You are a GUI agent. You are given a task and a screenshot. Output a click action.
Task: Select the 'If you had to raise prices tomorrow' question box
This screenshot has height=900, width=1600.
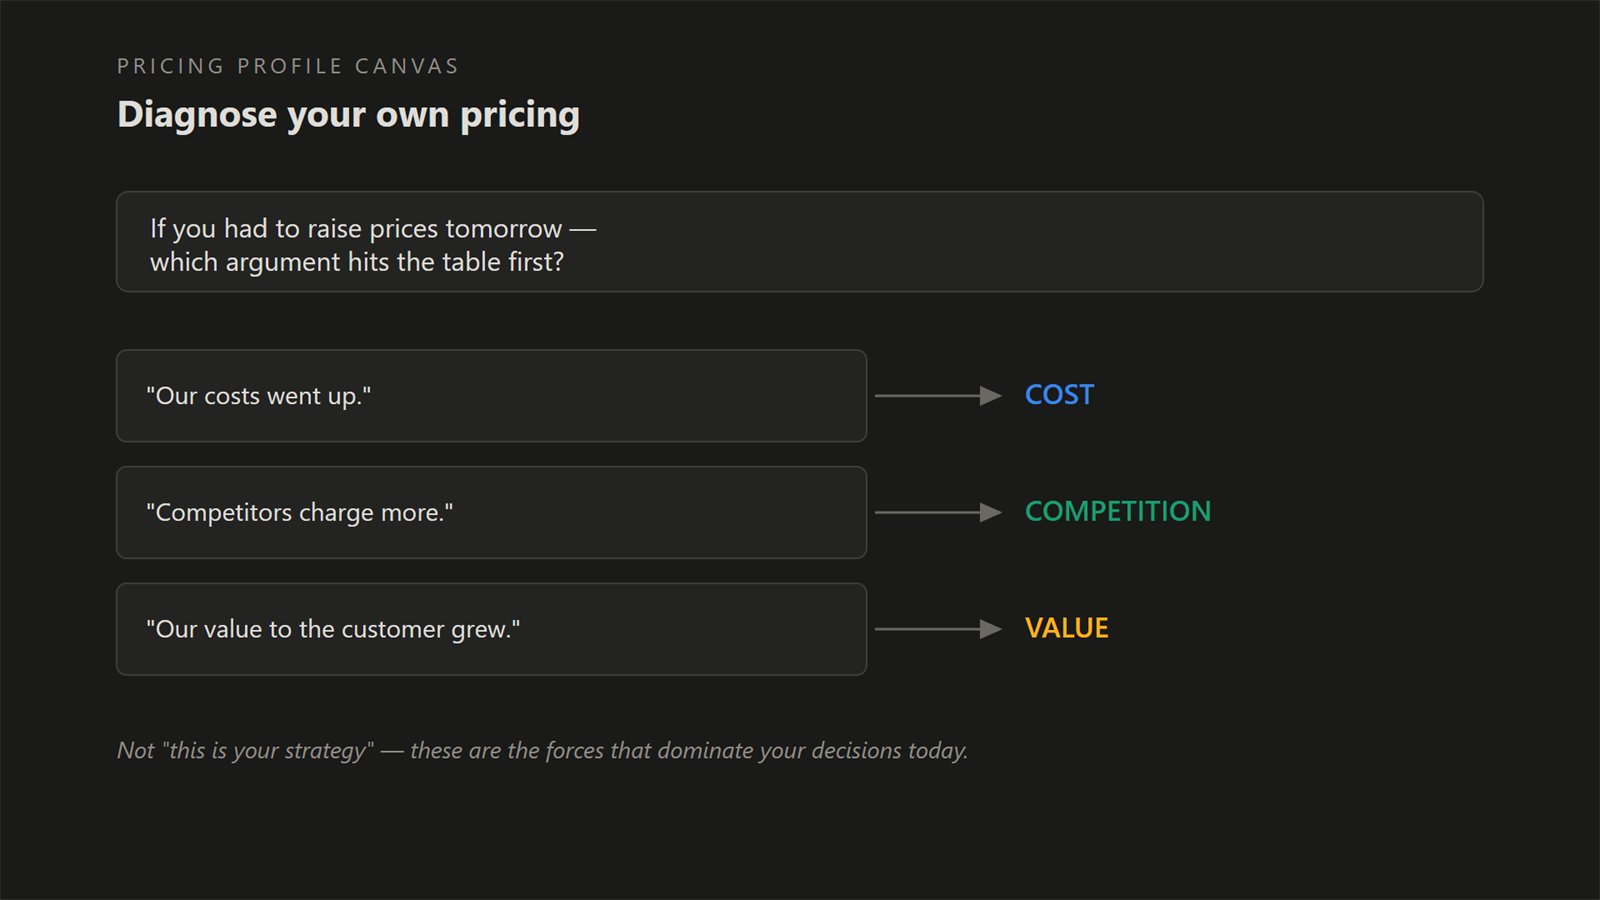(800, 242)
